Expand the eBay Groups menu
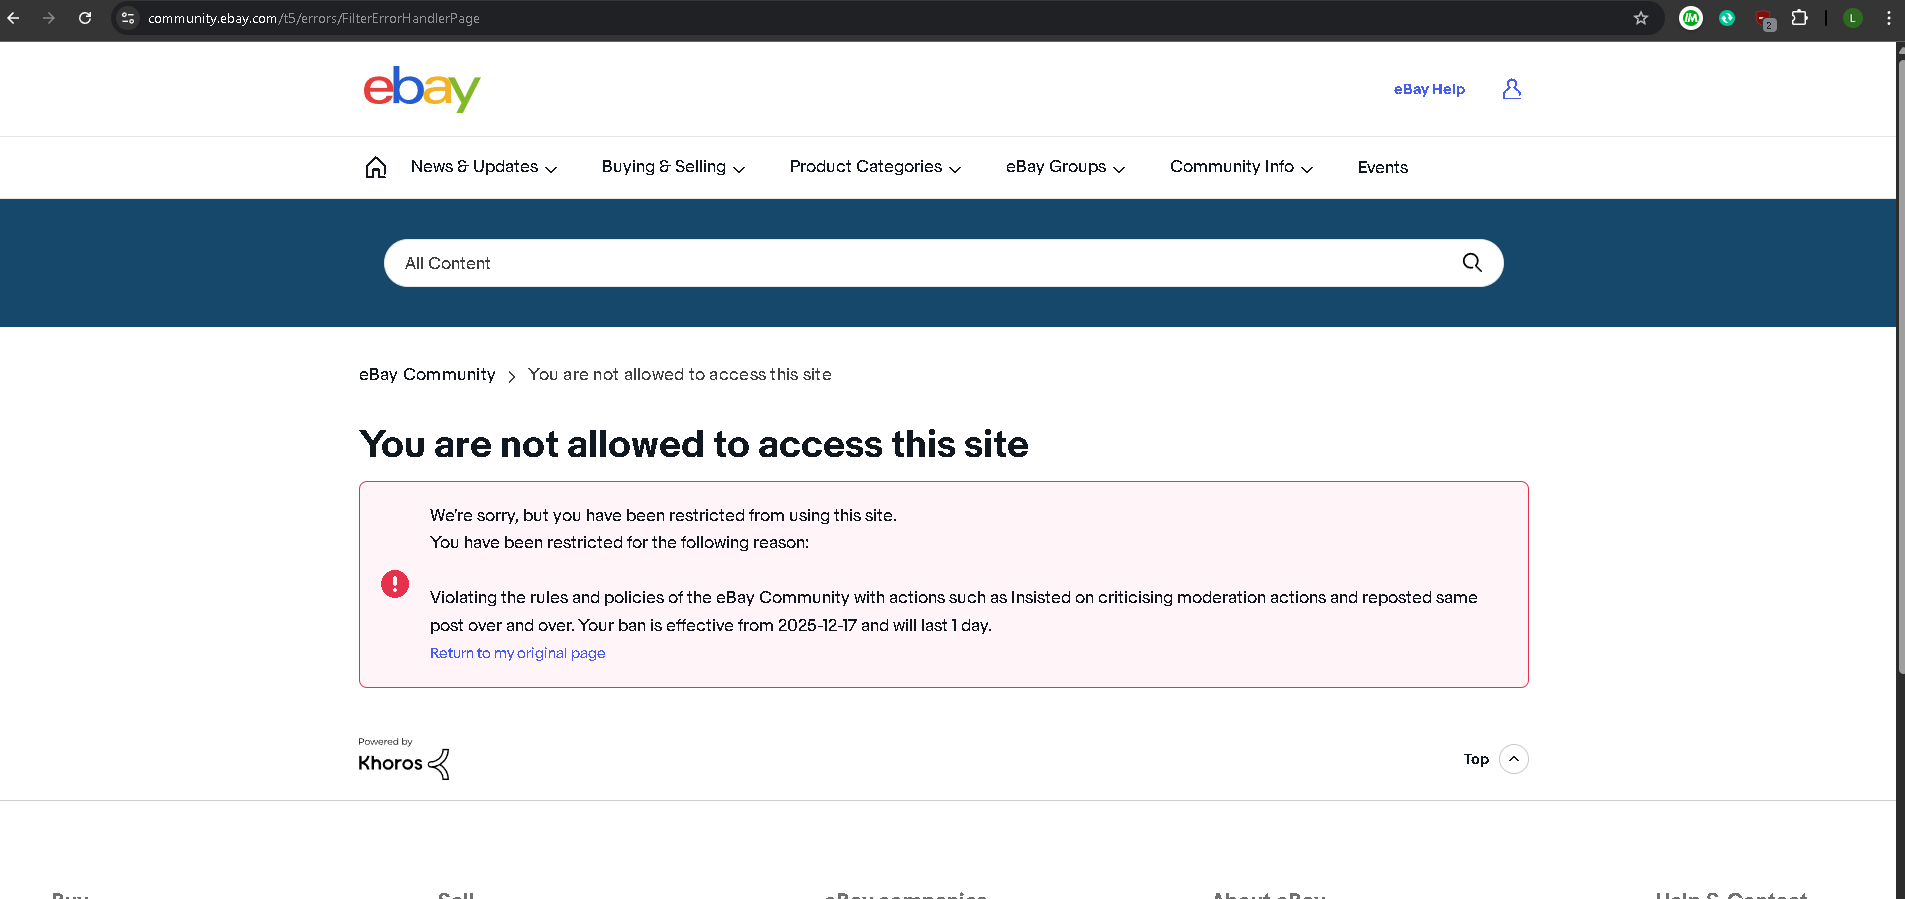Viewport: 1905px width, 899px height. pos(1065,167)
